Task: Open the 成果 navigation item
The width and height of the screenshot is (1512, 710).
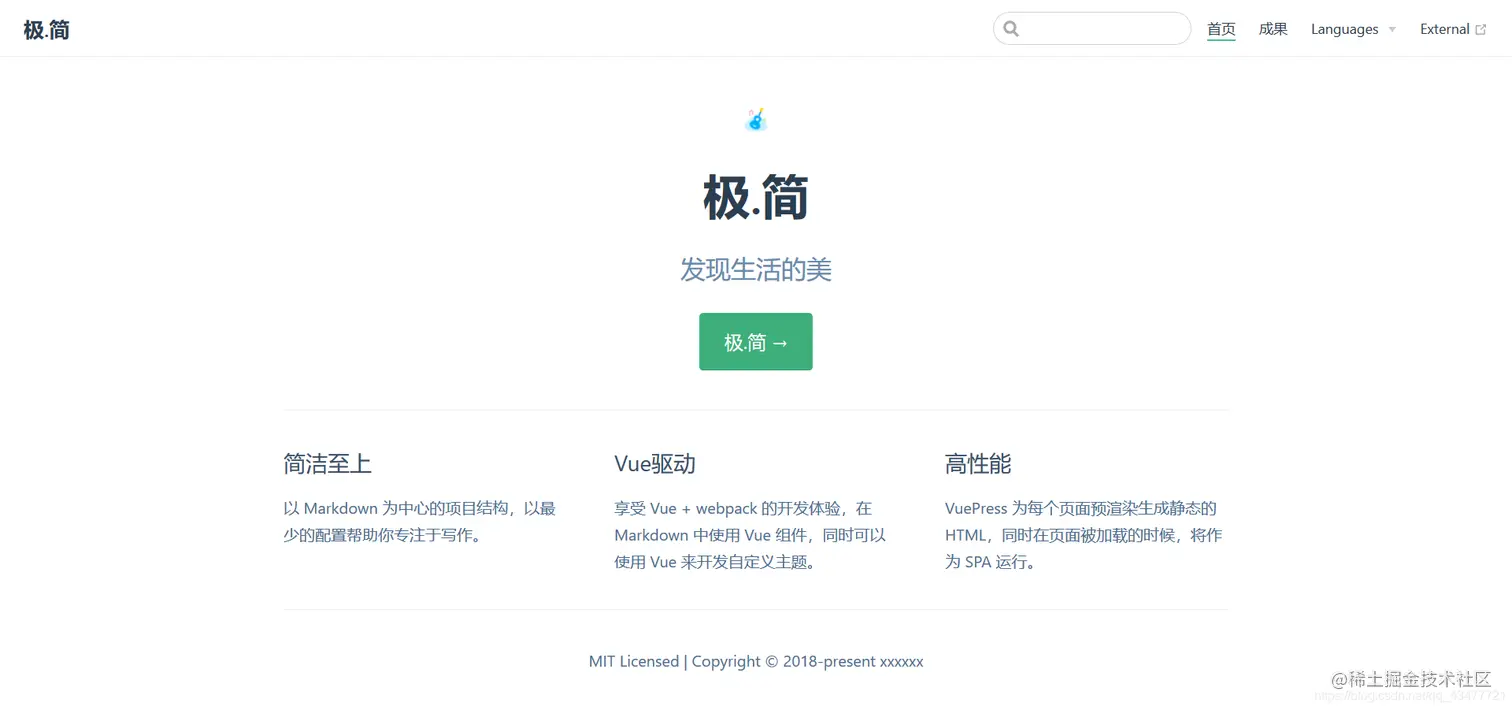Action: click(1272, 29)
